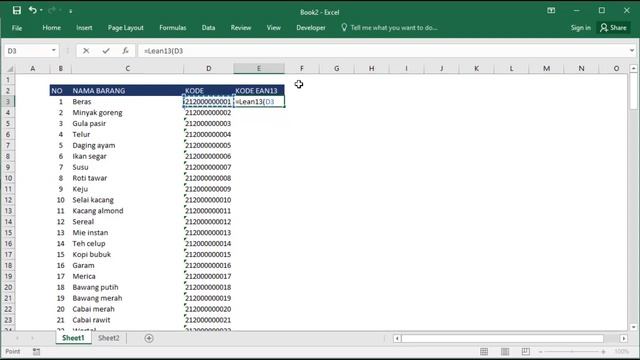640x360 pixels.
Task: Switch to the Insert tab
Action: (x=84, y=28)
